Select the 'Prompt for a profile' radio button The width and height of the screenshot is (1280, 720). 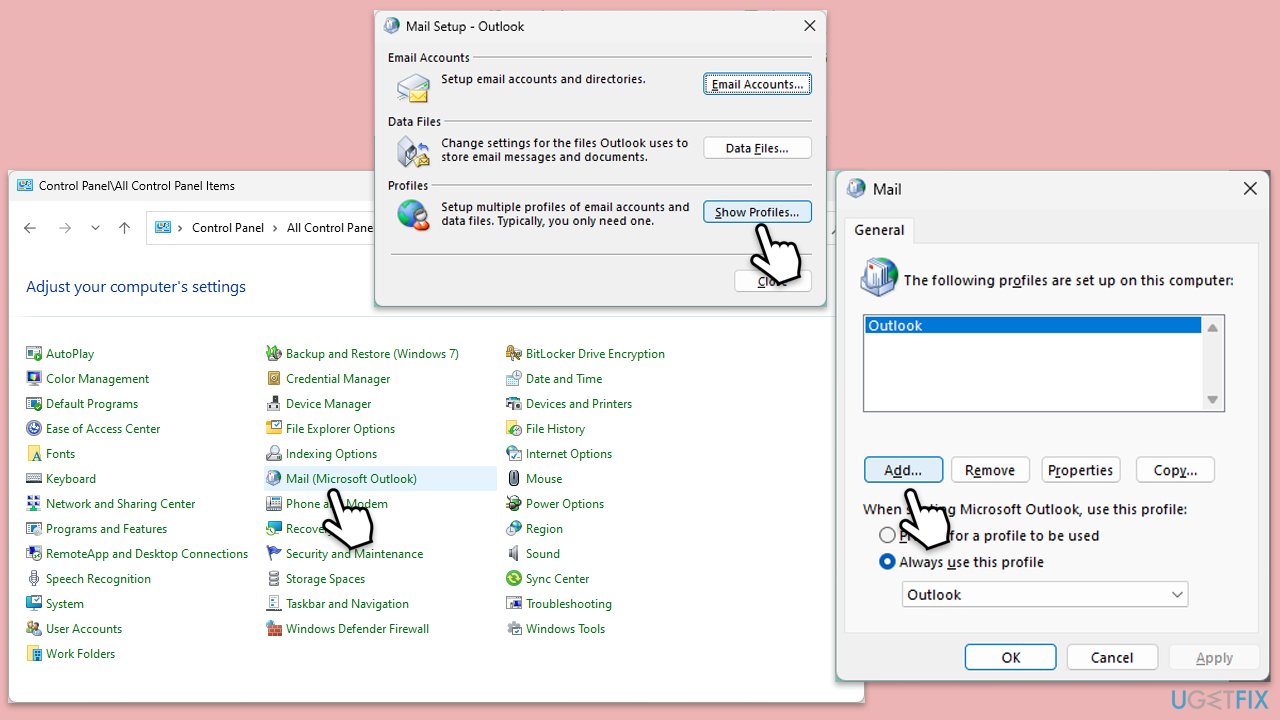887,536
